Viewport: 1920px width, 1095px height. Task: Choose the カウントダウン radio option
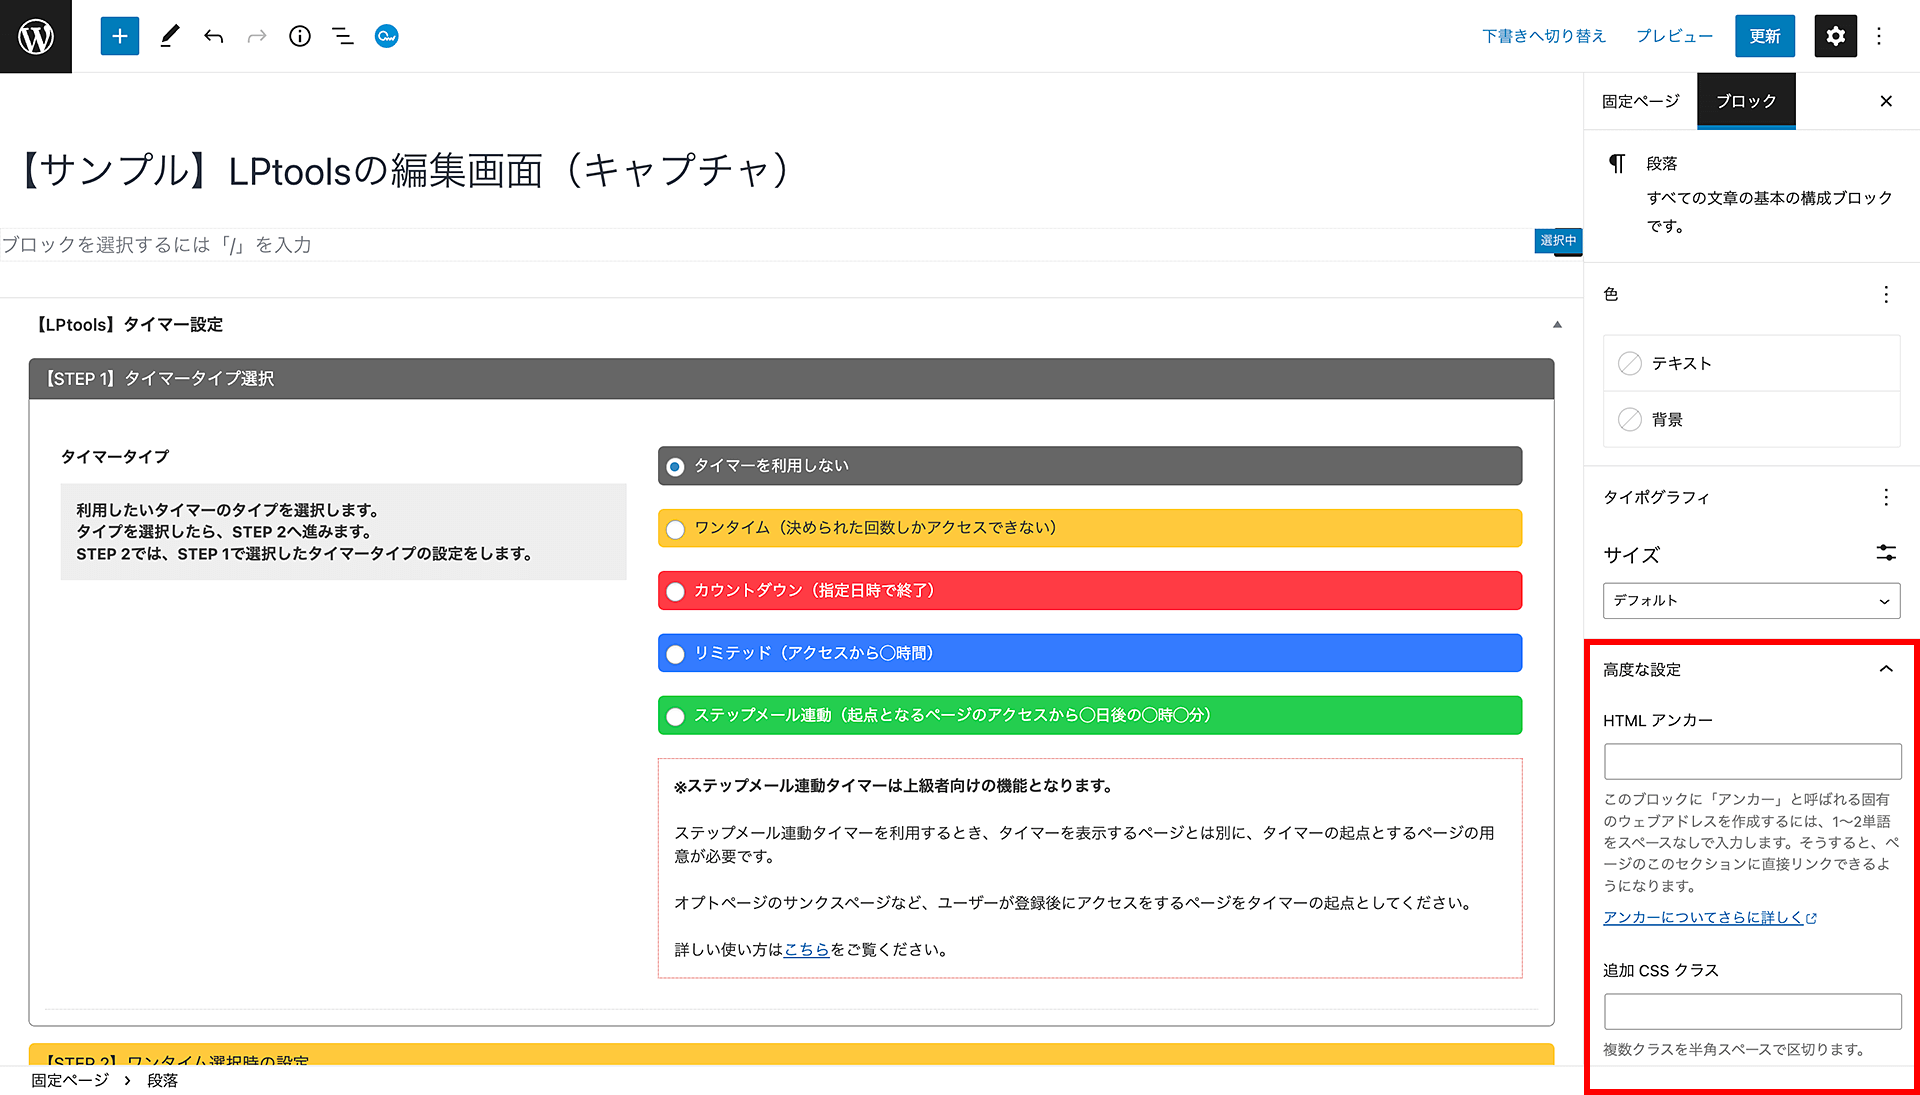tap(676, 592)
